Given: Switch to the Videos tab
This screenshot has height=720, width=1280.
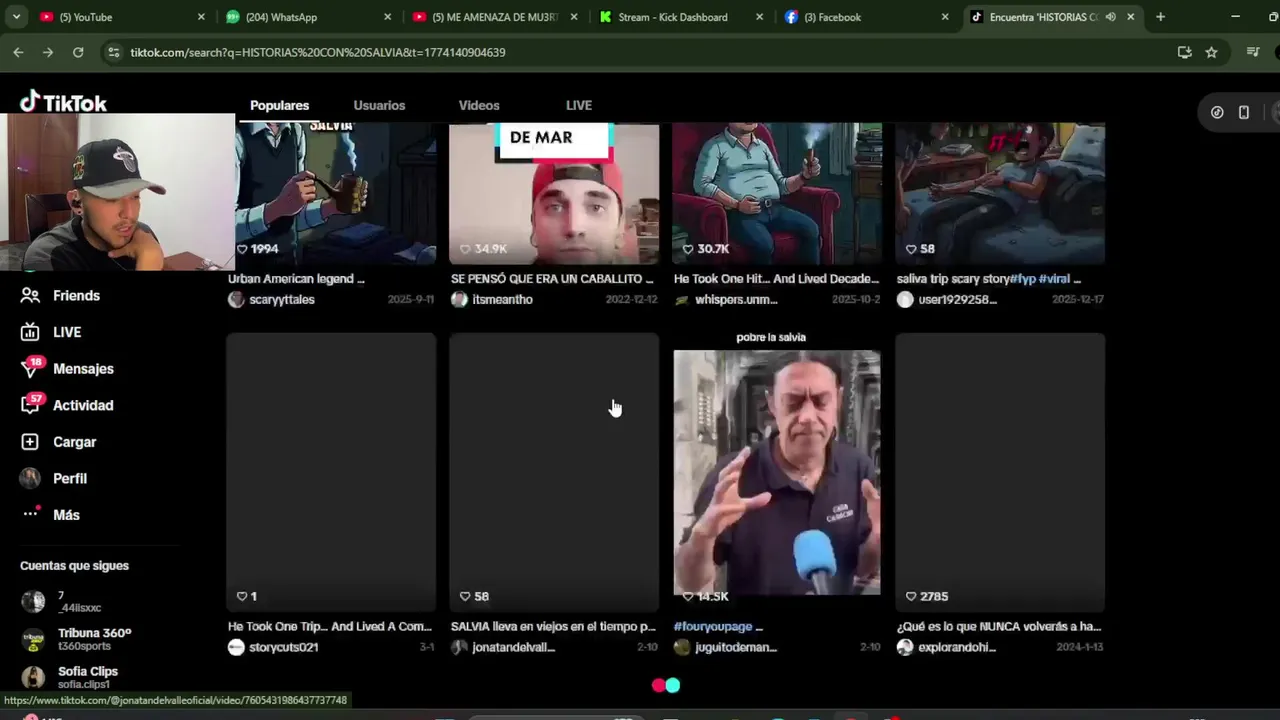Looking at the screenshot, I should click(479, 105).
